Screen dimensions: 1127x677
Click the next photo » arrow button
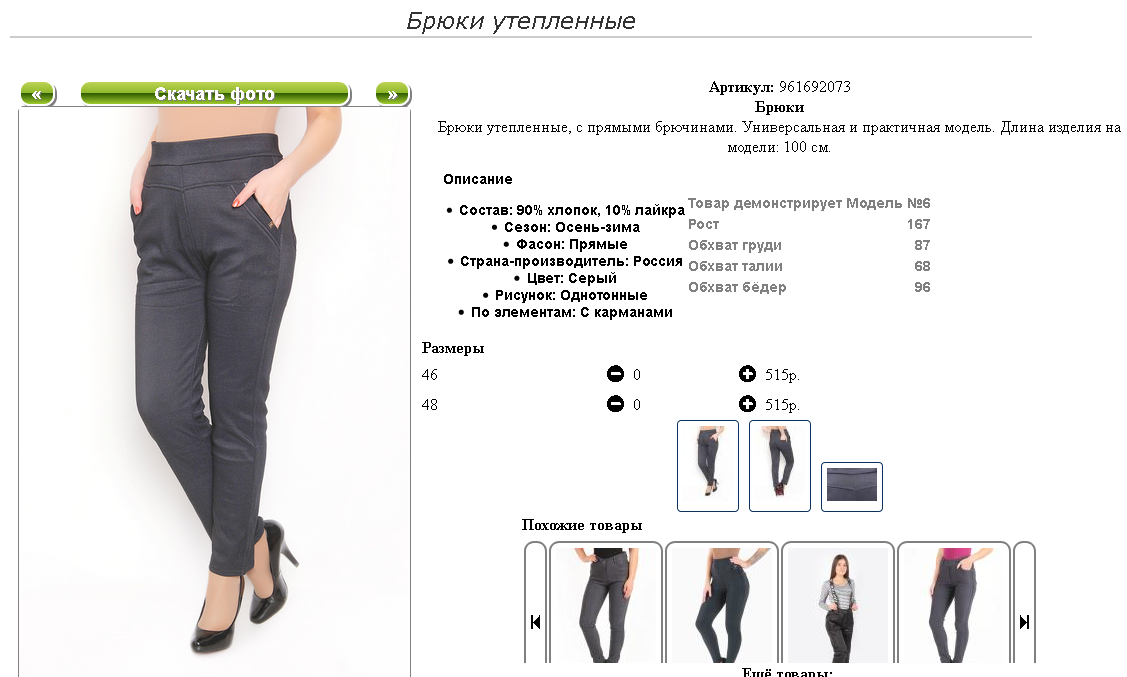tap(392, 93)
